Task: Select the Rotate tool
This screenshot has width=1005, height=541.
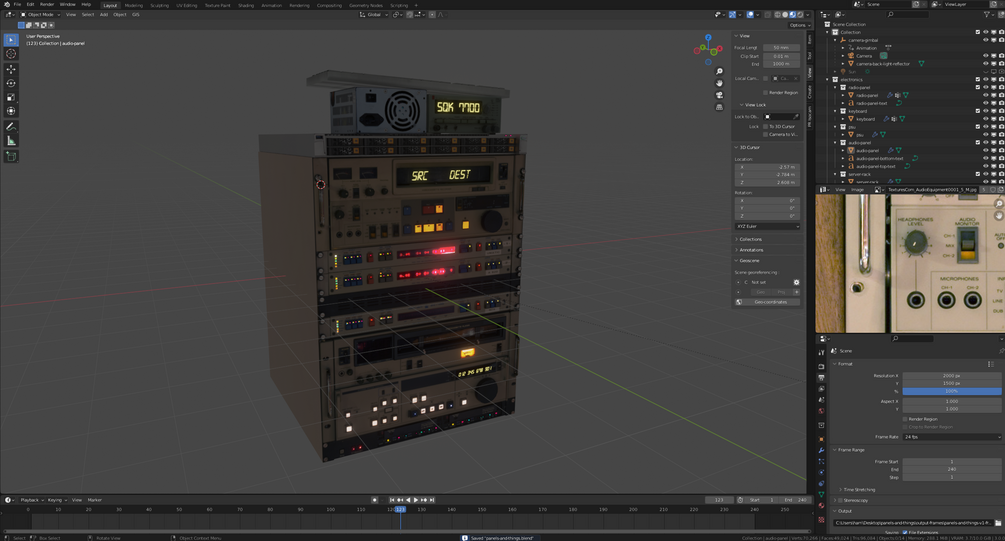Action: point(11,83)
